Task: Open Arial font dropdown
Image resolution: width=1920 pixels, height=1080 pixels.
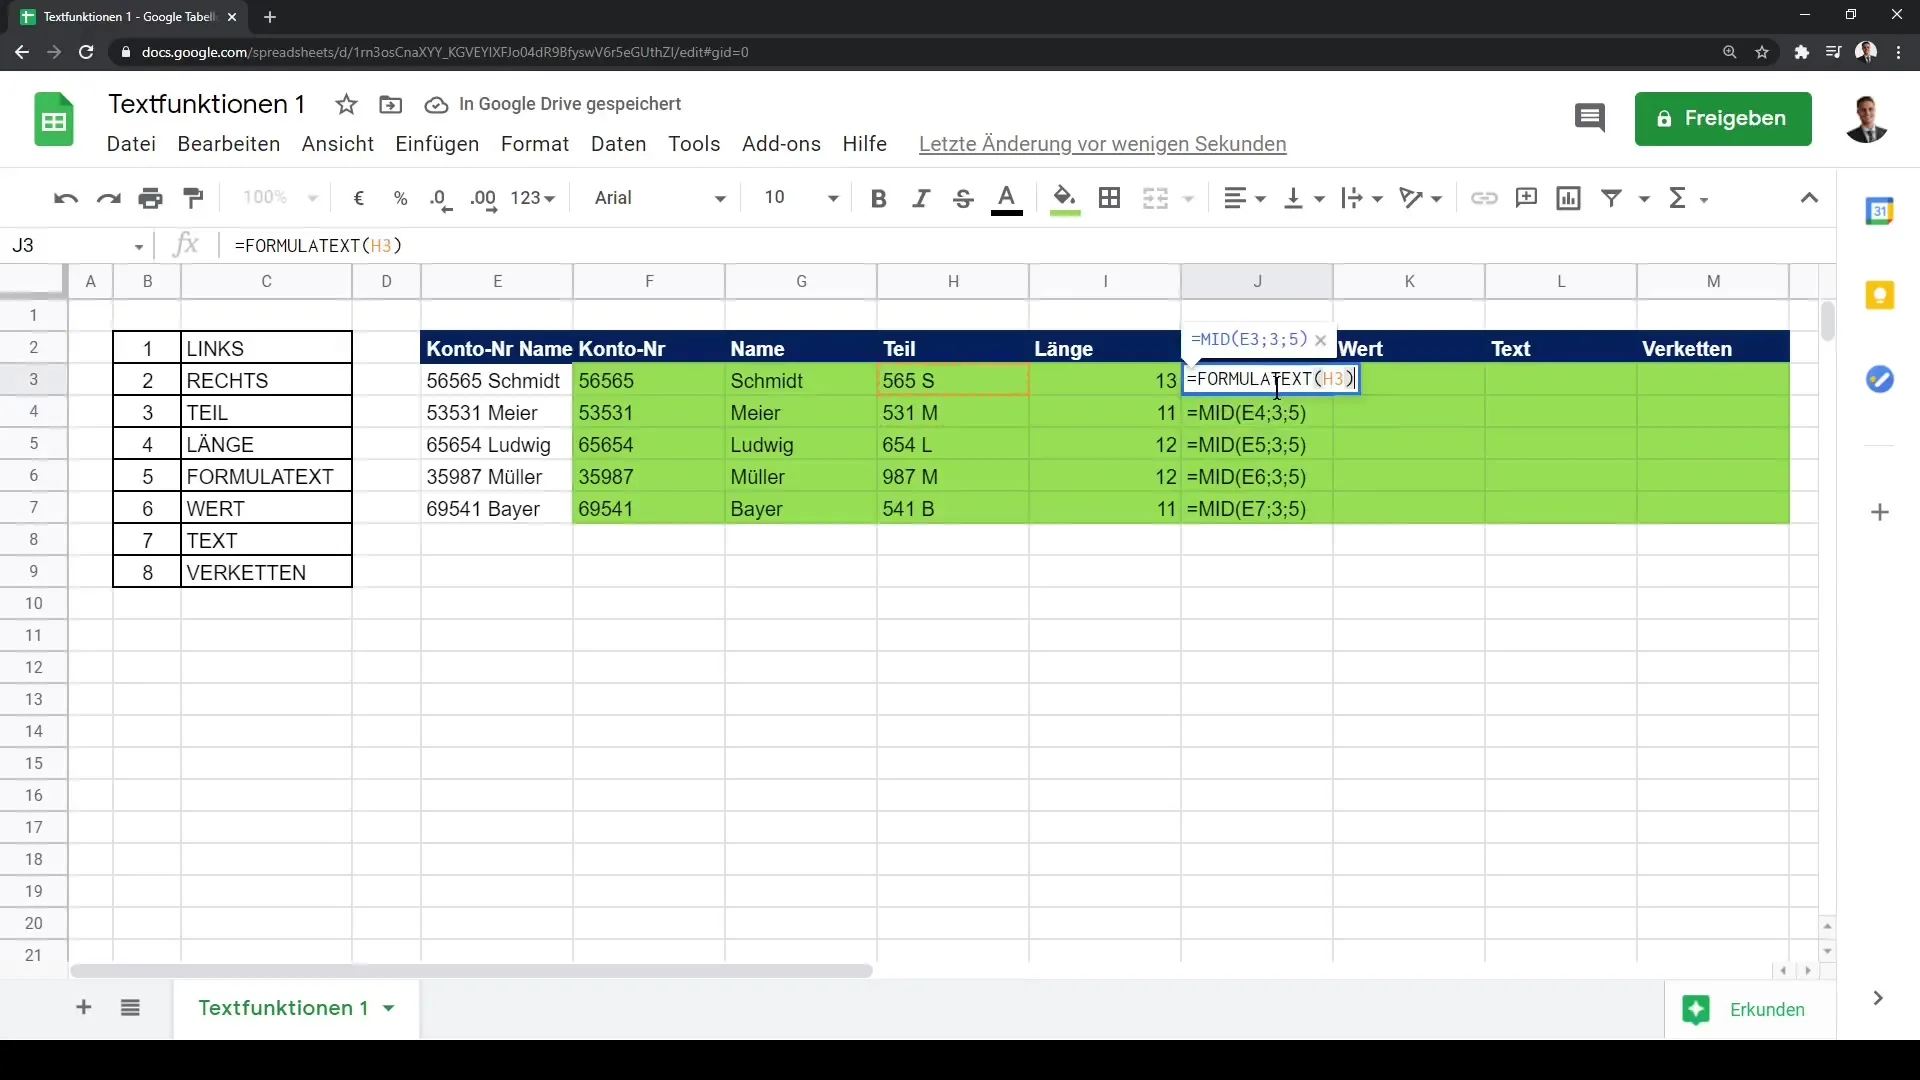Action: [659, 198]
